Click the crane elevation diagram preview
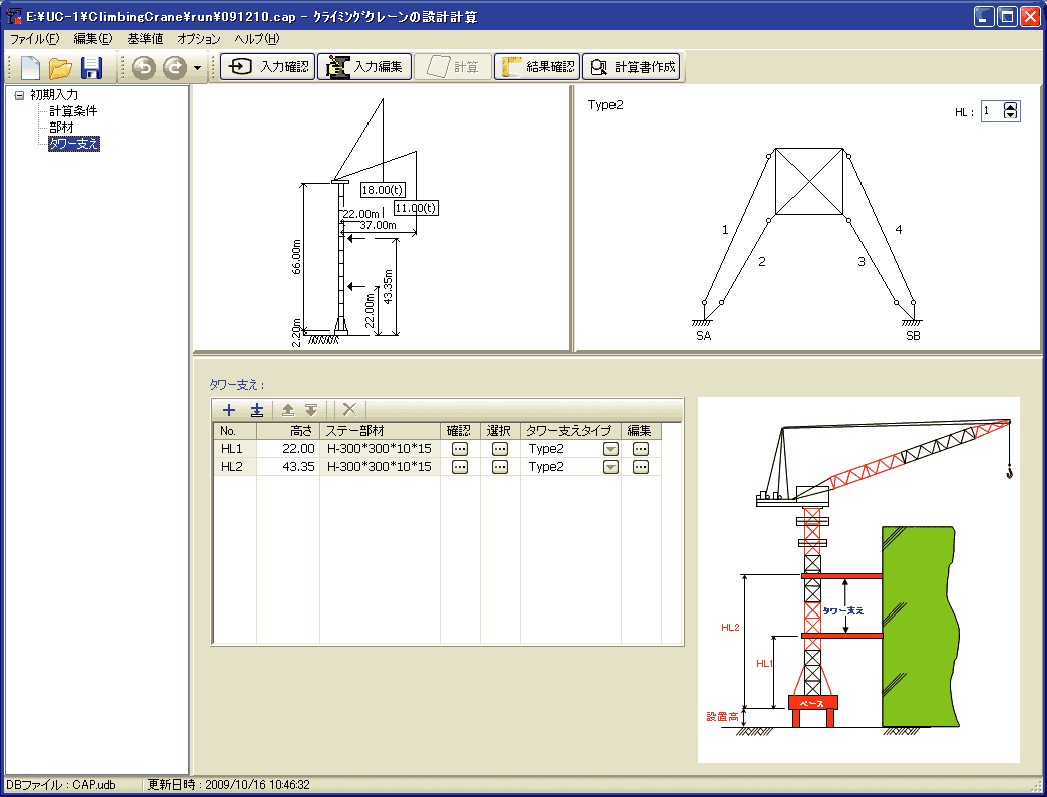This screenshot has width=1047, height=797. 381,217
